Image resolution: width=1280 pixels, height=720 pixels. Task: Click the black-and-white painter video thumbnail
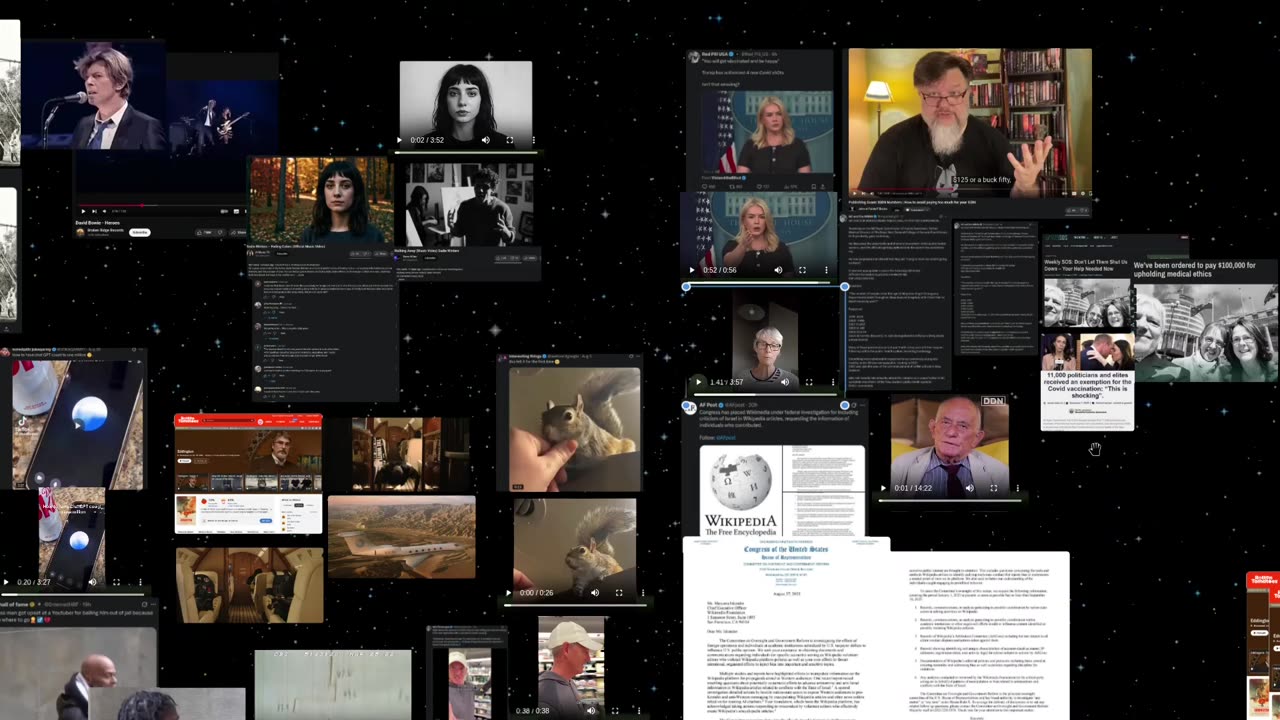469,206
